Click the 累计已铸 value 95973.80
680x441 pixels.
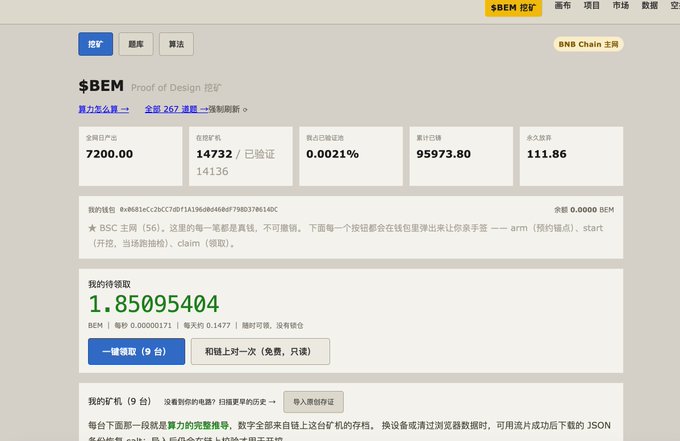click(x=443, y=154)
